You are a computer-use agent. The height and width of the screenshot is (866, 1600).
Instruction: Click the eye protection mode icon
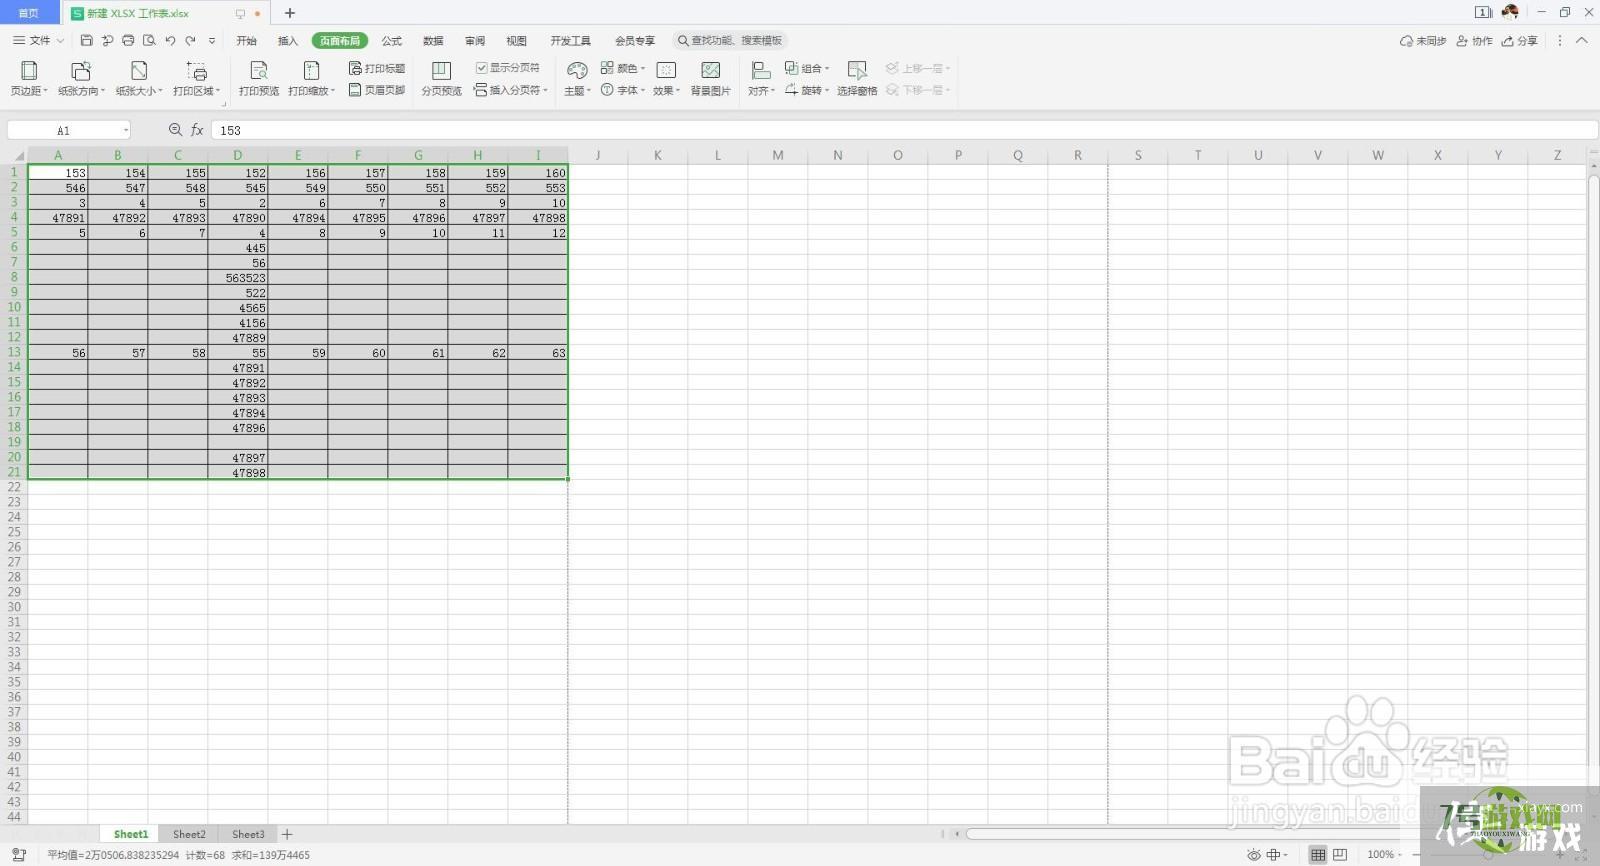click(x=1254, y=855)
